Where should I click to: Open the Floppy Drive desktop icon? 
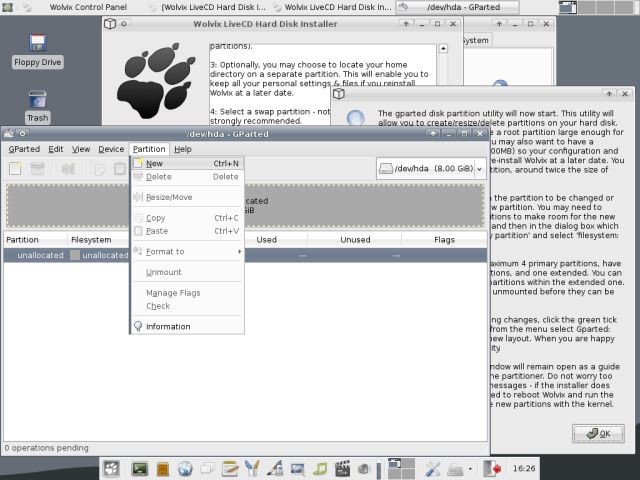coord(37,48)
